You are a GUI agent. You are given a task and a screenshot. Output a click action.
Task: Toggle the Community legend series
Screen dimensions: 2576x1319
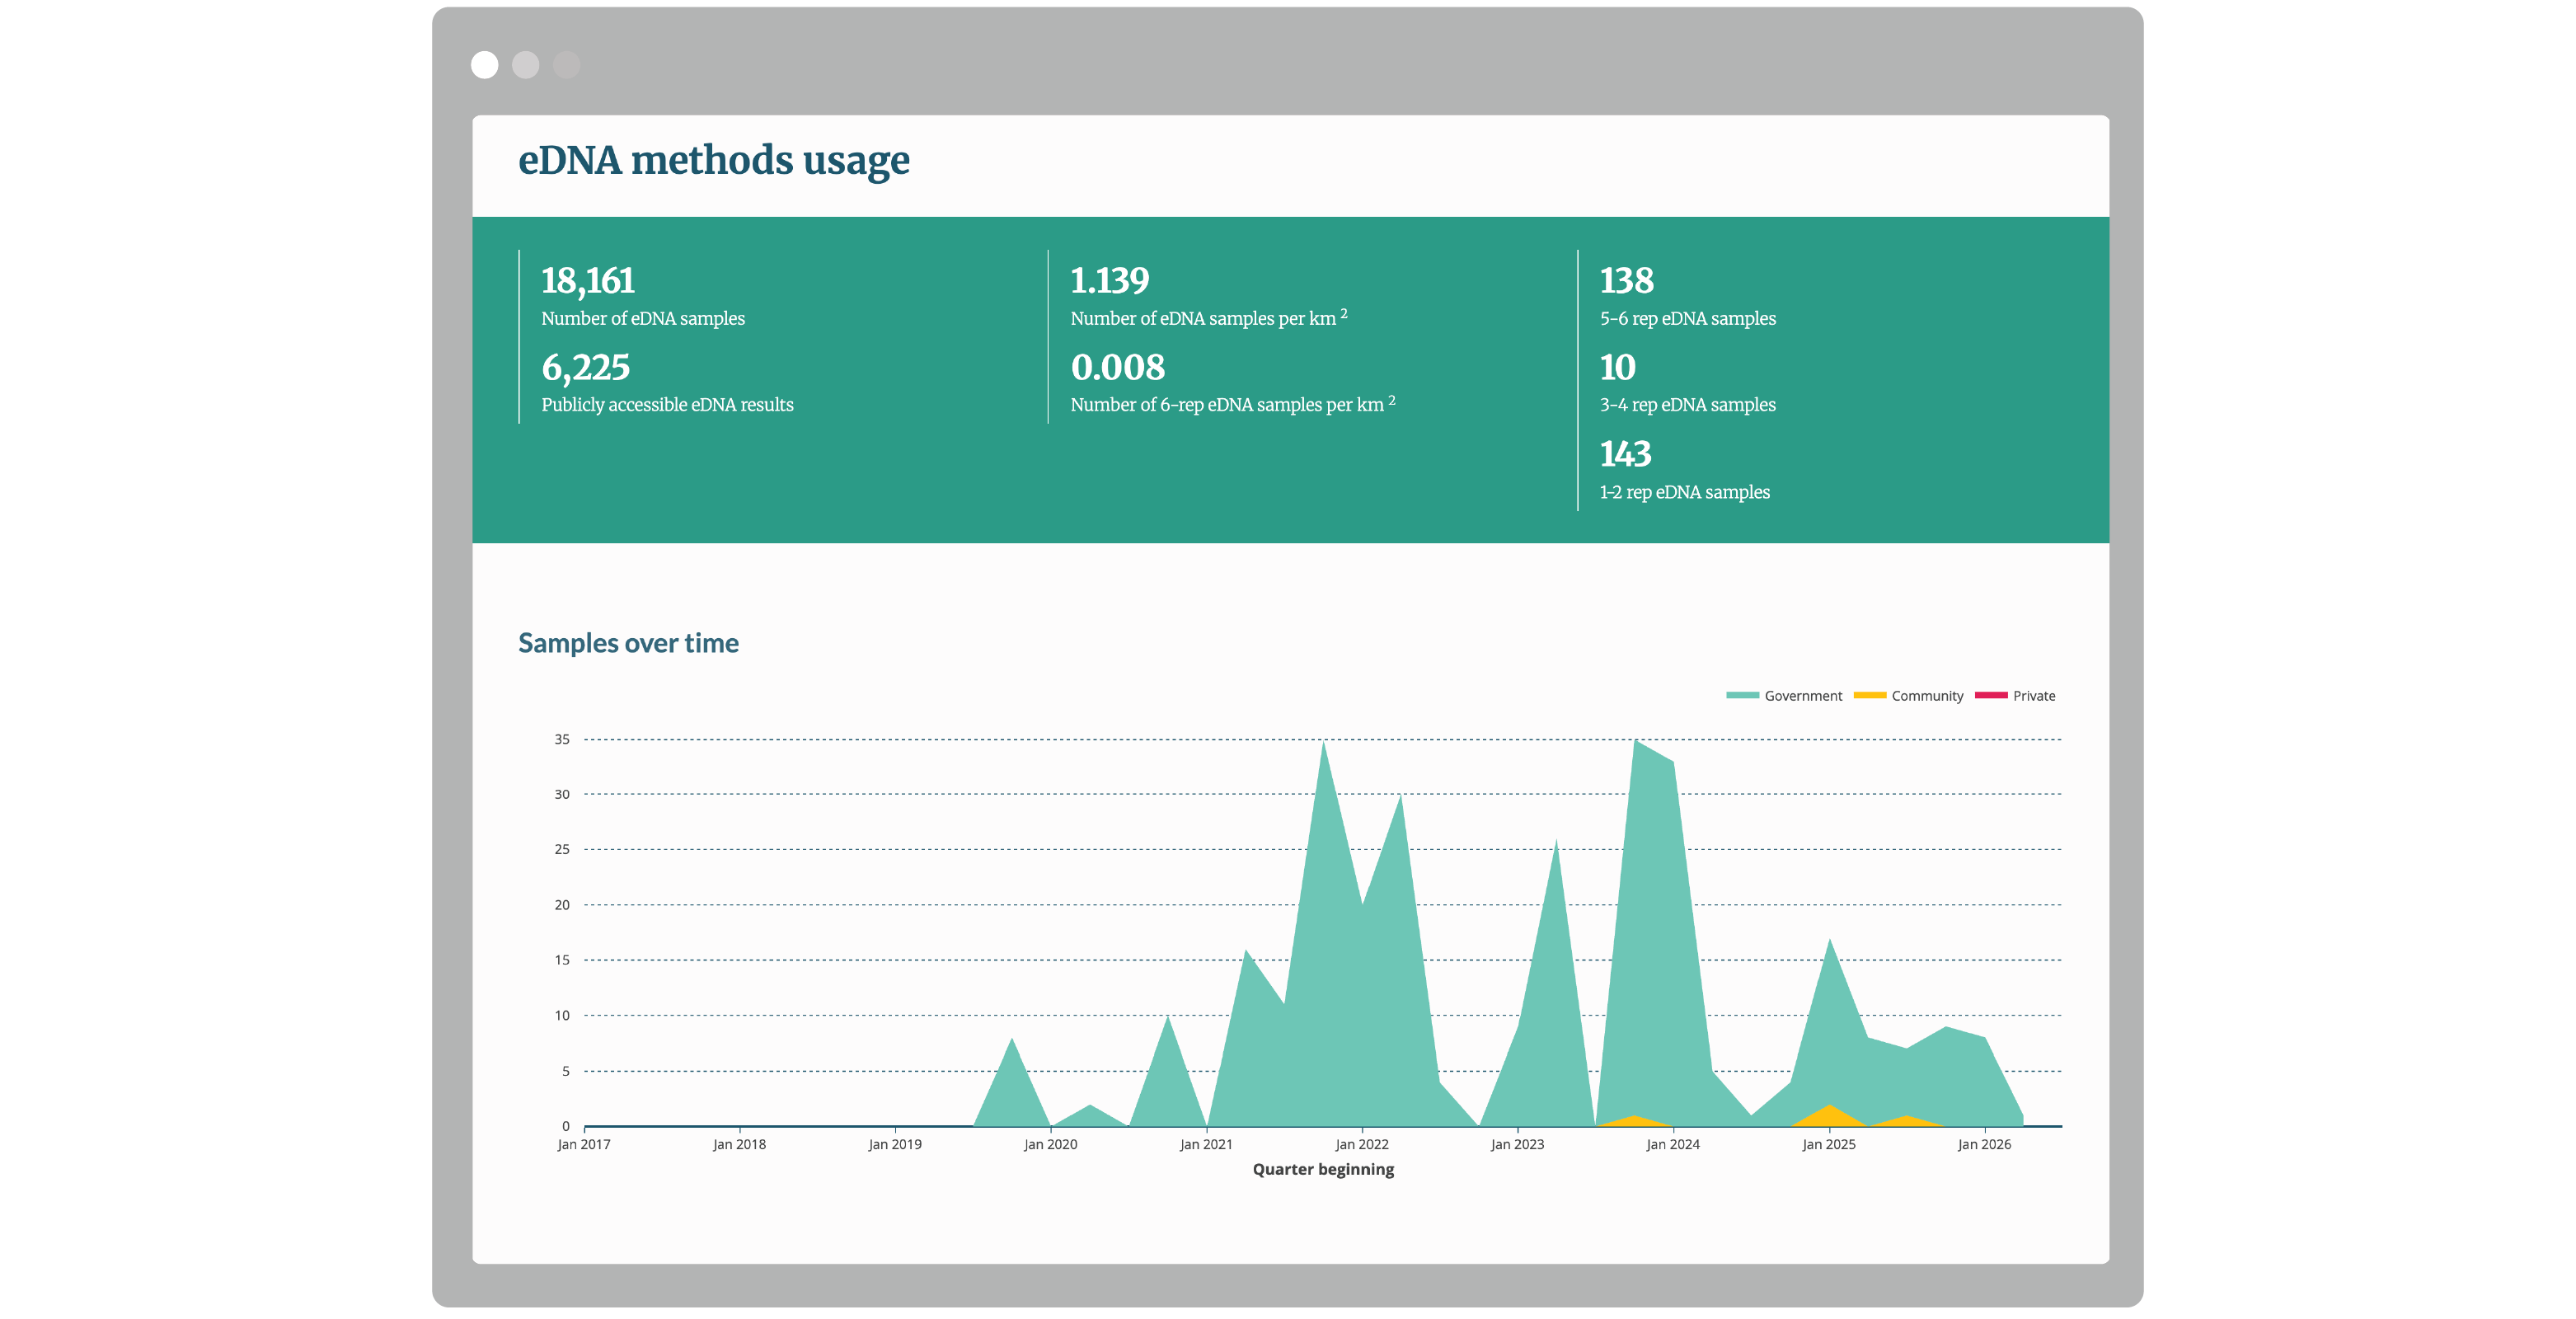[x=1908, y=696]
